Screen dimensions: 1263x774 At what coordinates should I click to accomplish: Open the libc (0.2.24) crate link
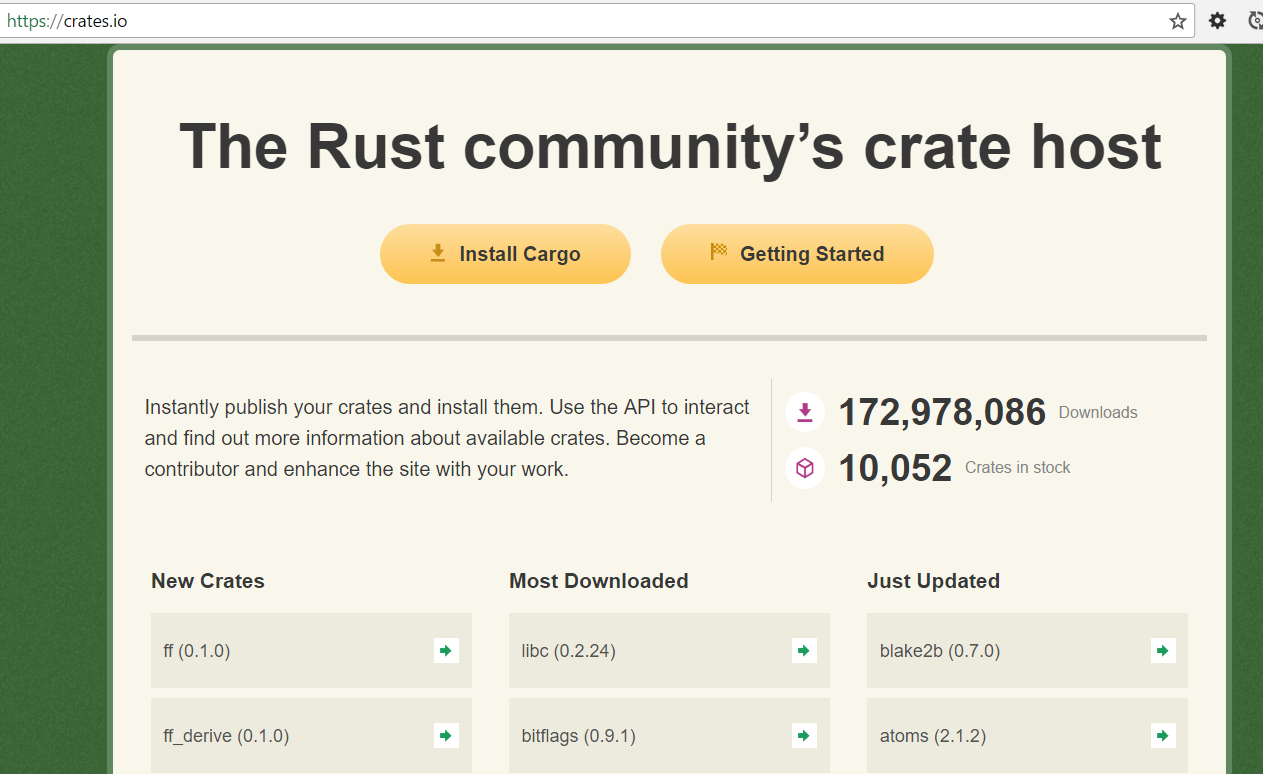pos(669,651)
